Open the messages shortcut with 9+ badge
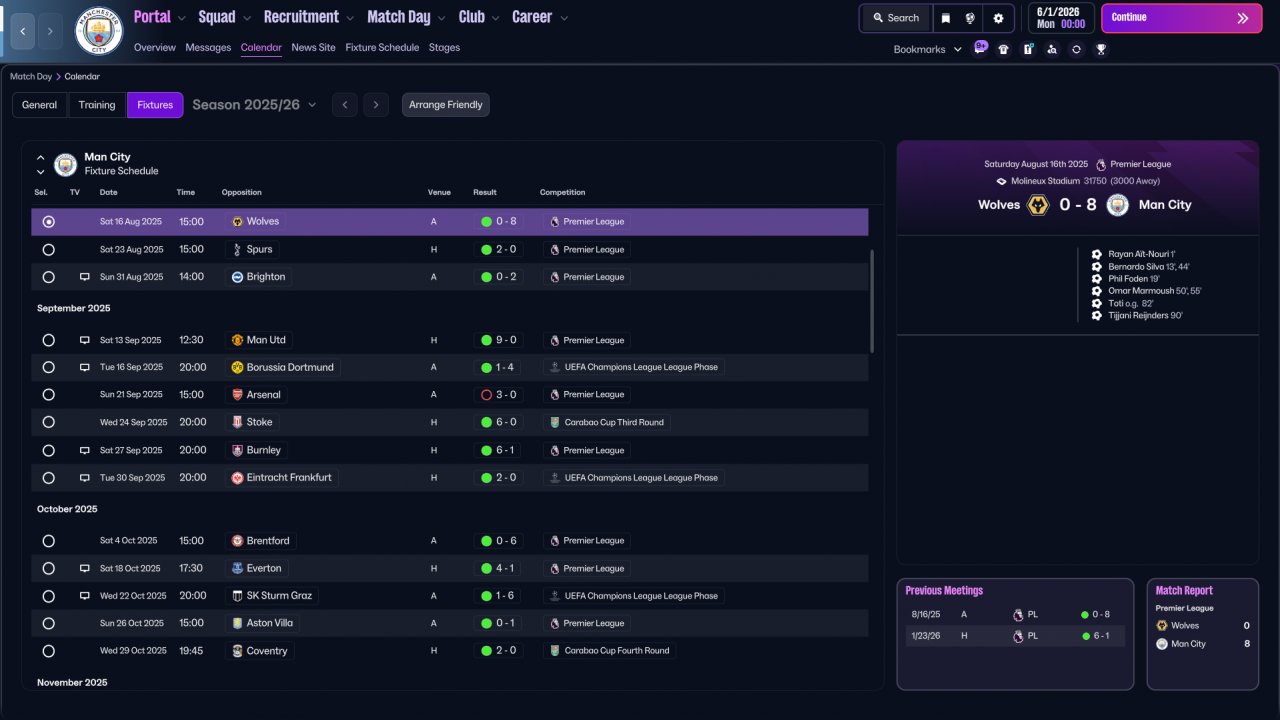1280x720 pixels. pos(980,48)
